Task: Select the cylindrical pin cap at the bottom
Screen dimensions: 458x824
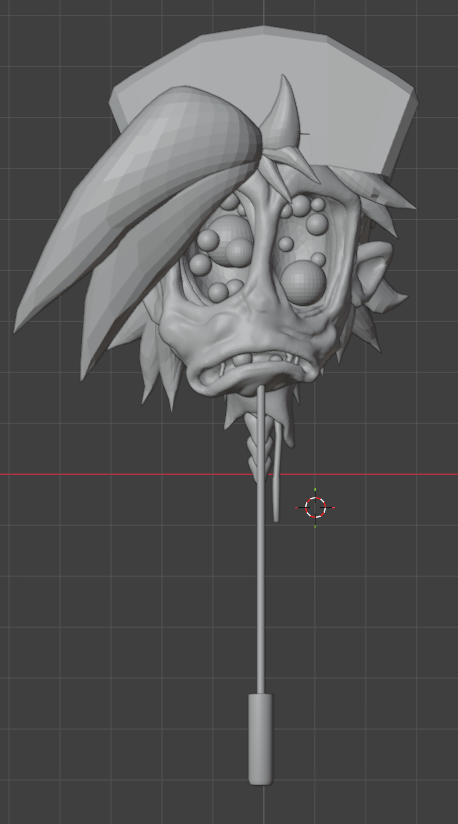Action: point(261,739)
